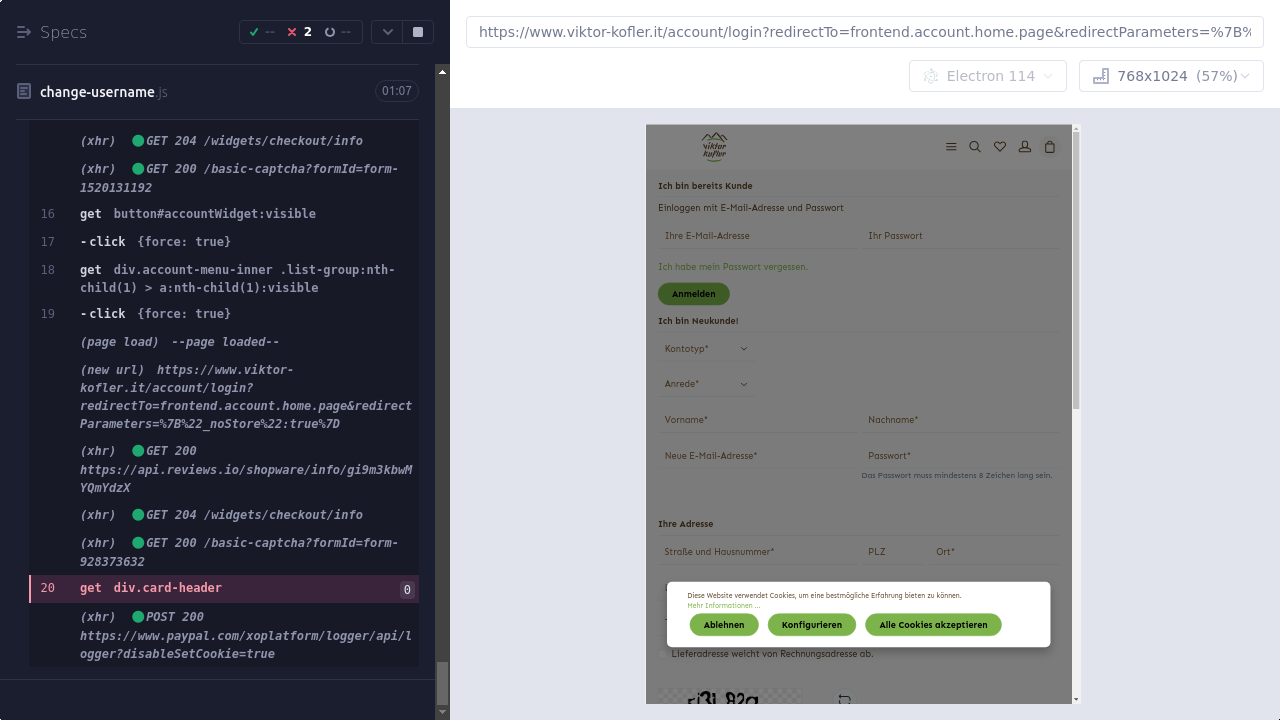Click the search magnifier icon in shop header

pyautogui.click(x=975, y=147)
